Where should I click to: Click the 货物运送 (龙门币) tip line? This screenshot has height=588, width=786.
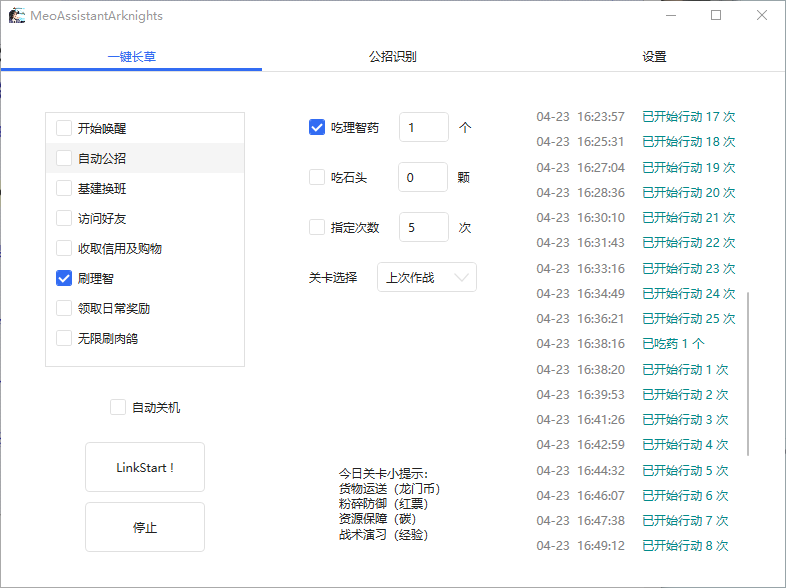(x=389, y=489)
